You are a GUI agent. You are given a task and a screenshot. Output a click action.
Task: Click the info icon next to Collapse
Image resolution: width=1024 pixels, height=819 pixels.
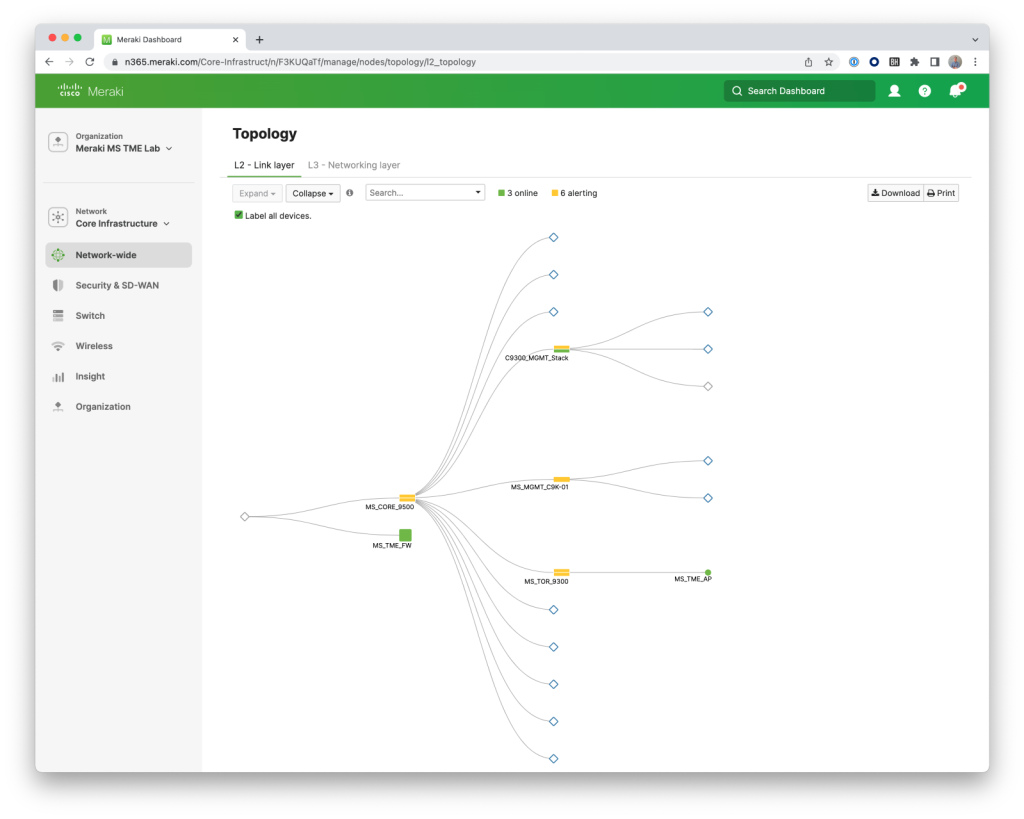pos(350,193)
